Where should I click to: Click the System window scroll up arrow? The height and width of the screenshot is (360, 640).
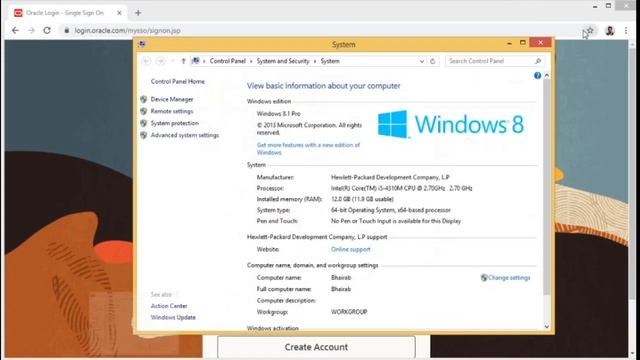click(547, 76)
